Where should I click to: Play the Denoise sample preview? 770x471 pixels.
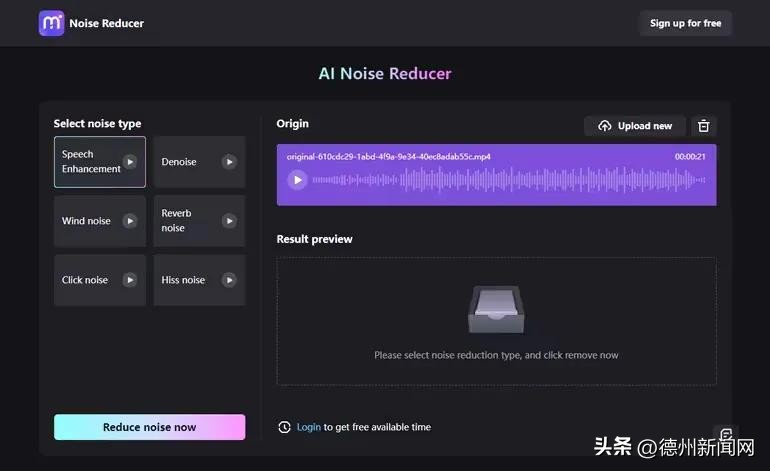click(x=229, y=162)
